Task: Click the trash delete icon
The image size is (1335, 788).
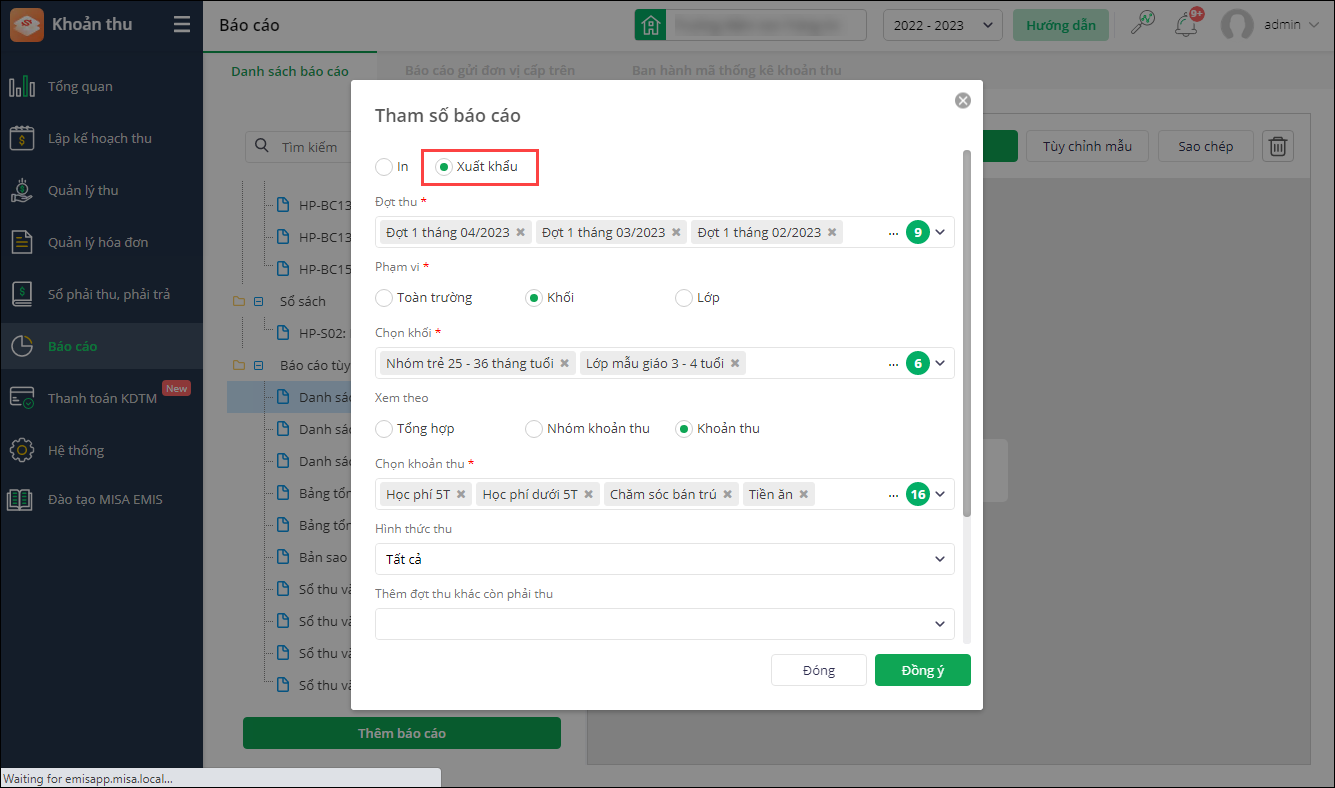Action: [x=1278, y=146]
